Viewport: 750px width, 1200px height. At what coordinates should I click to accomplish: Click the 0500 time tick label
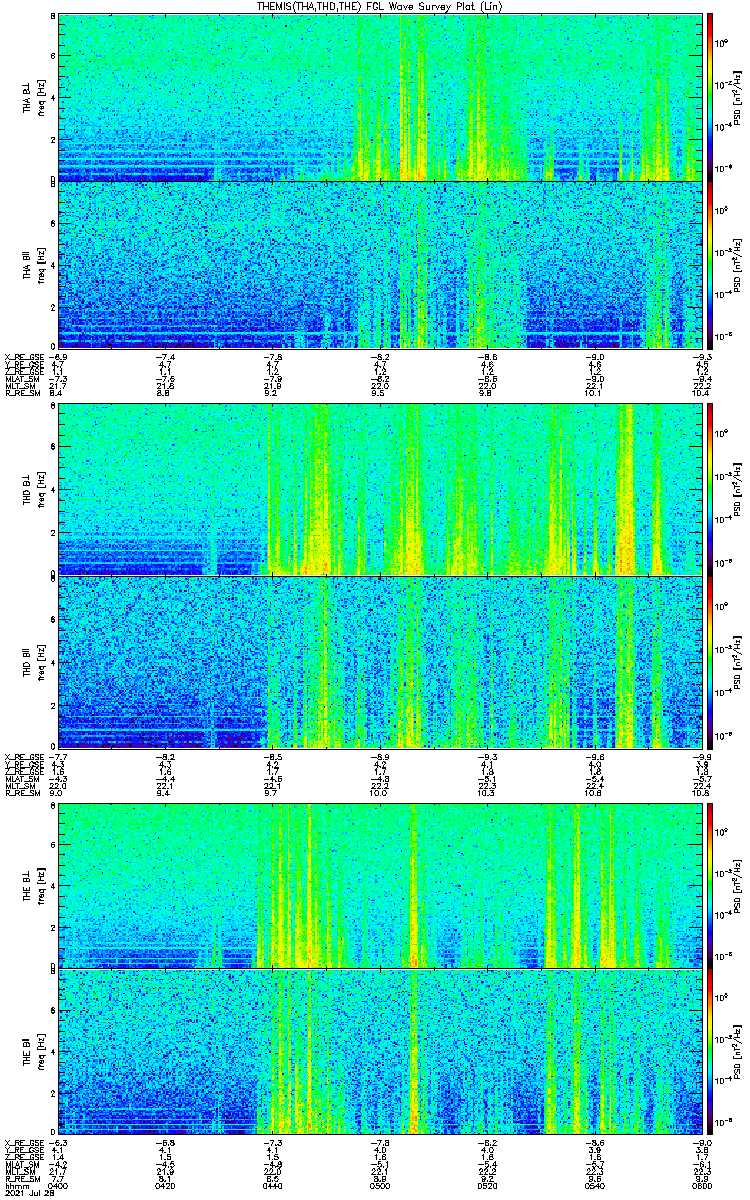click(x=380, y=1184)
